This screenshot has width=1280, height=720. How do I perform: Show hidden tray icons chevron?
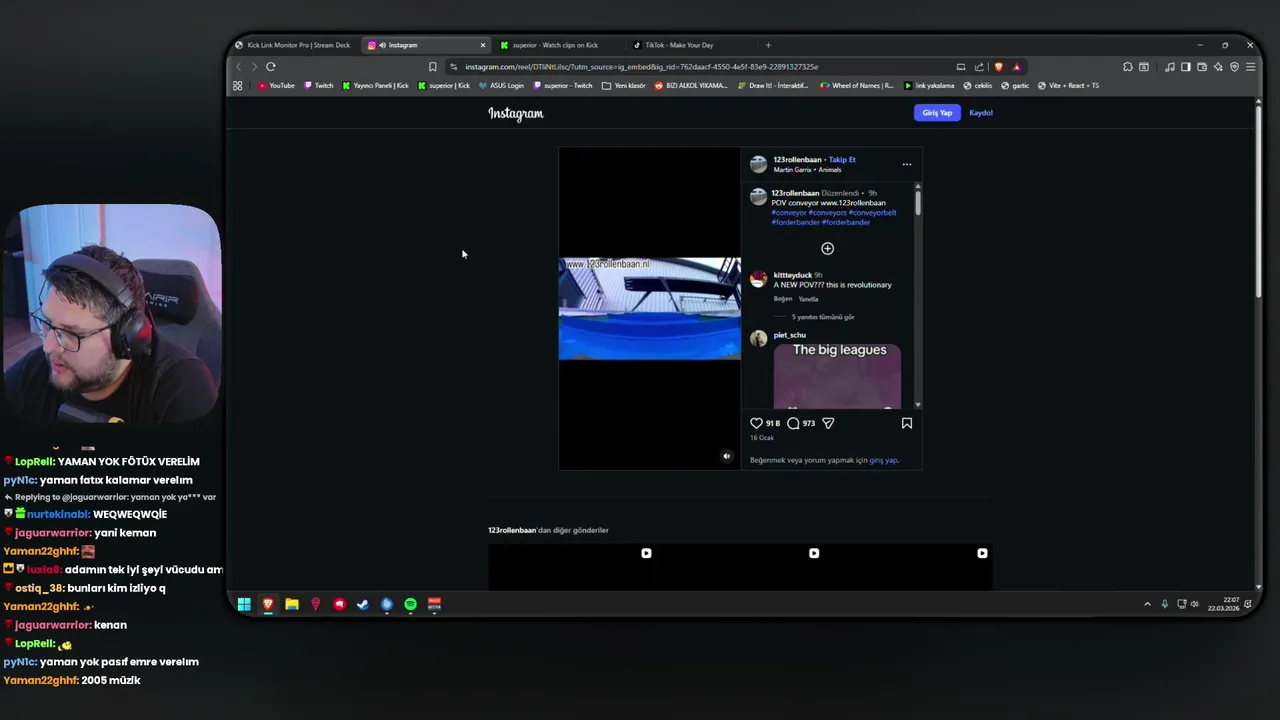click(1147, 604)
